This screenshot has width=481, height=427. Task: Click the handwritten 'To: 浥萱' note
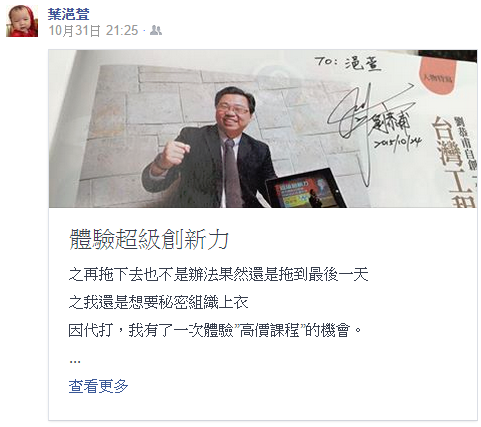[348, 63]
